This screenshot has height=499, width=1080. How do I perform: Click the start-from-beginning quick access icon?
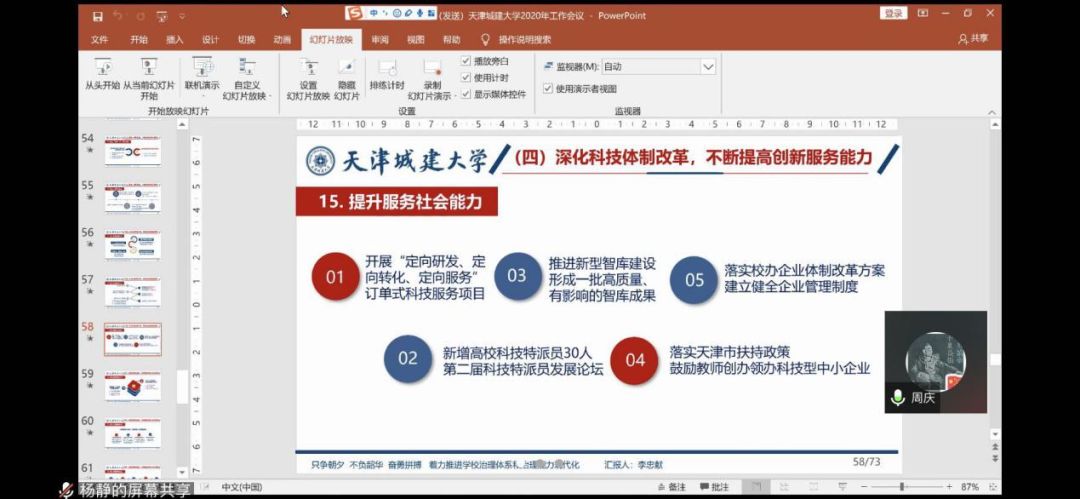(162, 16)
